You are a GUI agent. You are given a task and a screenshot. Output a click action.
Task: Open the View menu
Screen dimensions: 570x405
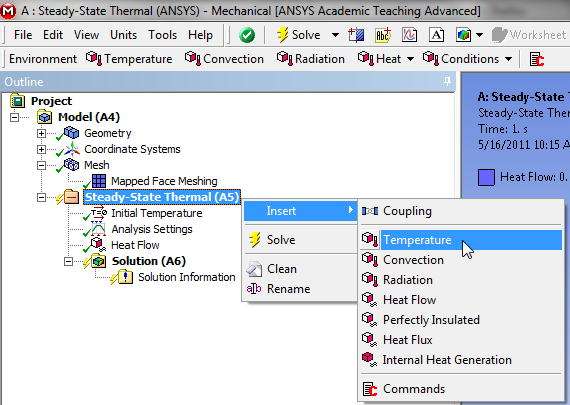[86, 35]
